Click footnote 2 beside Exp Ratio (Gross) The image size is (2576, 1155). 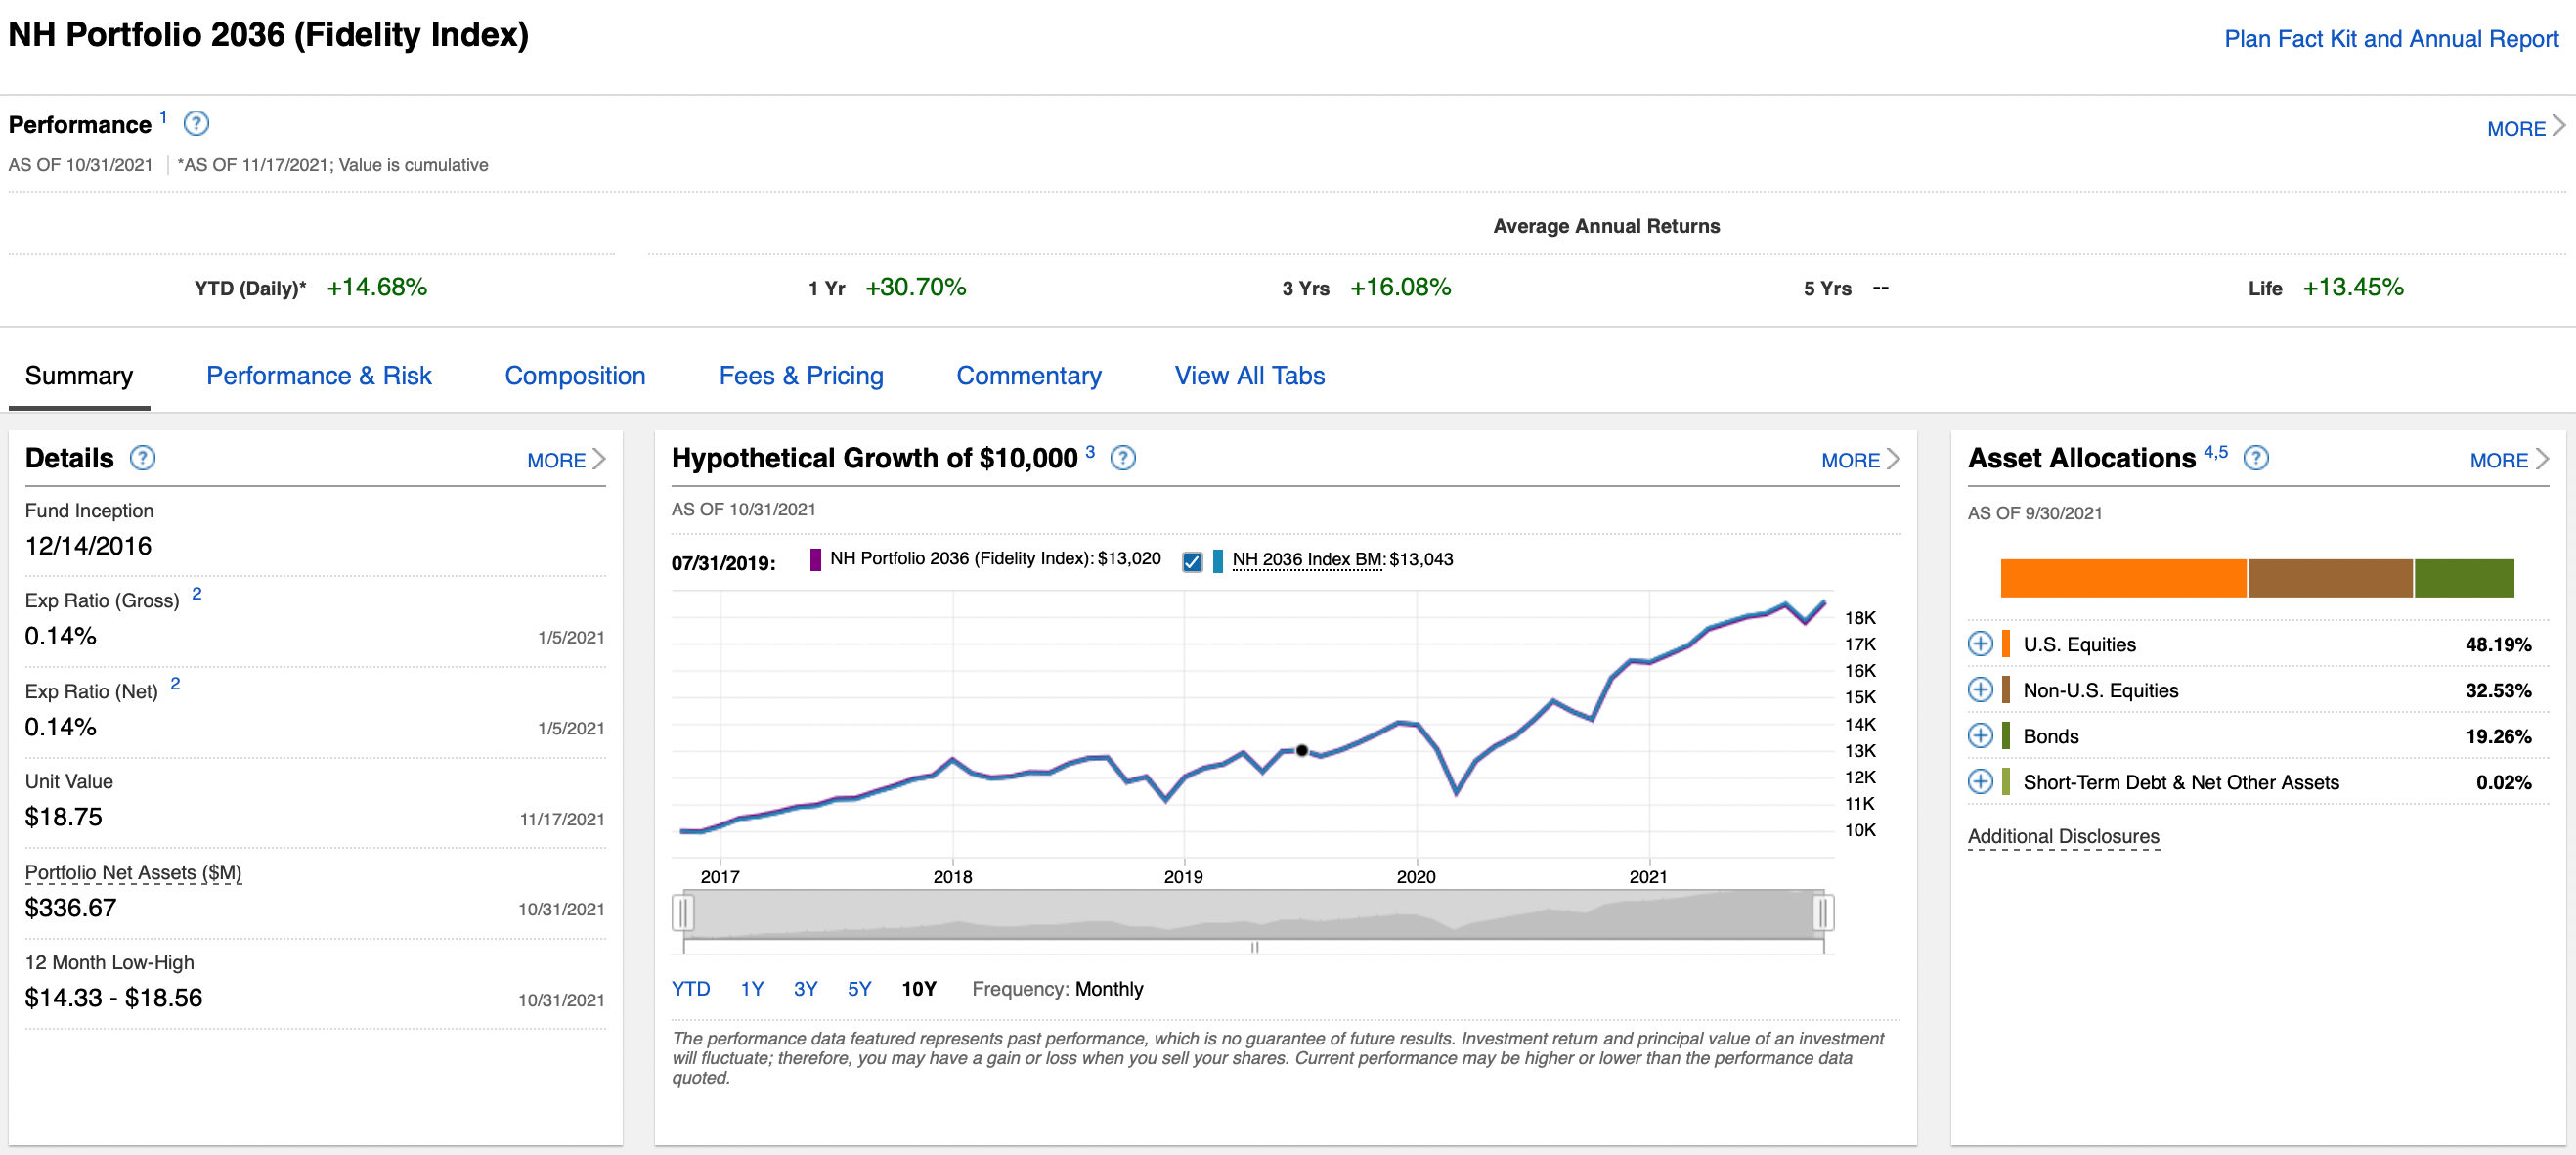click(x=197, y=593)
